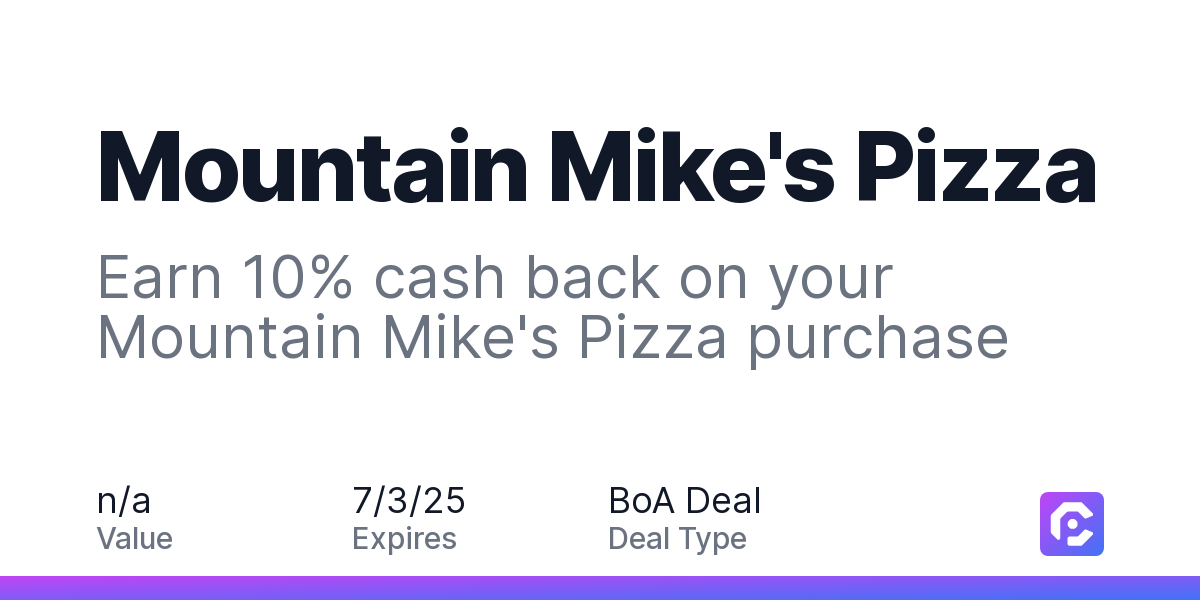
Task: Click the word "Deal" in "BoA Deal"
Action: pos(723,500)
